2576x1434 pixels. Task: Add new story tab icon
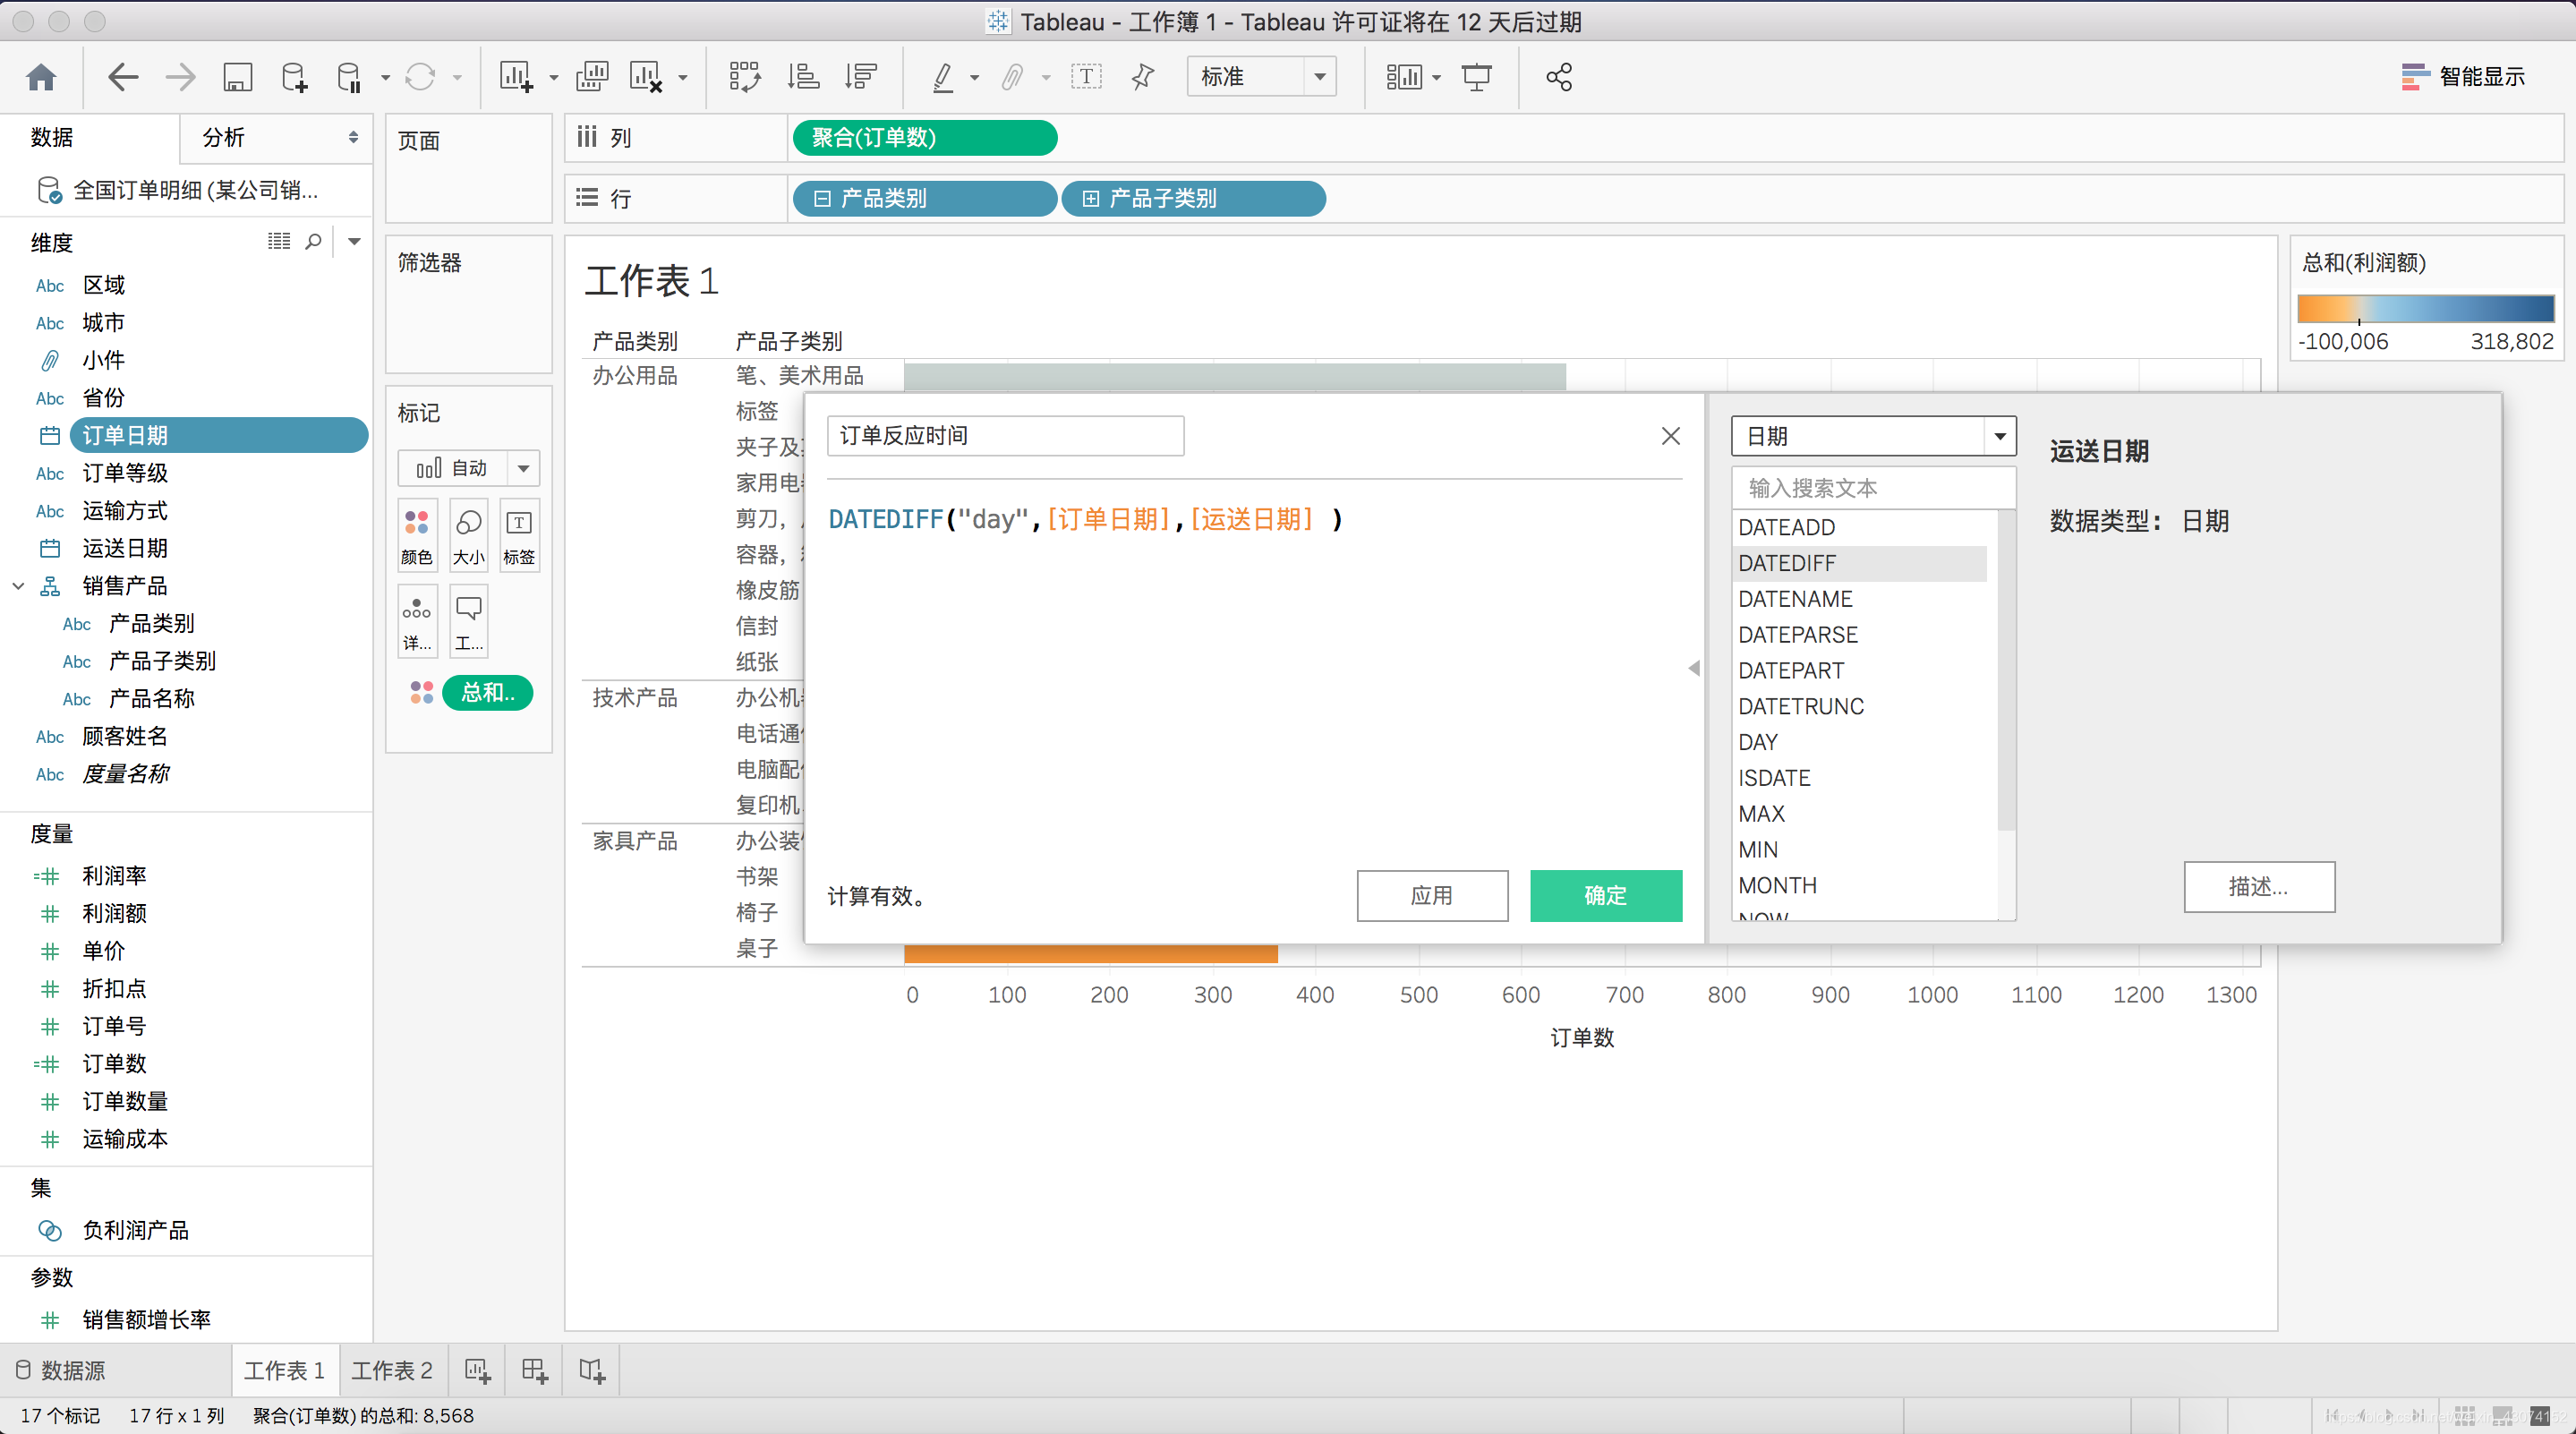tap(592, 1370)
